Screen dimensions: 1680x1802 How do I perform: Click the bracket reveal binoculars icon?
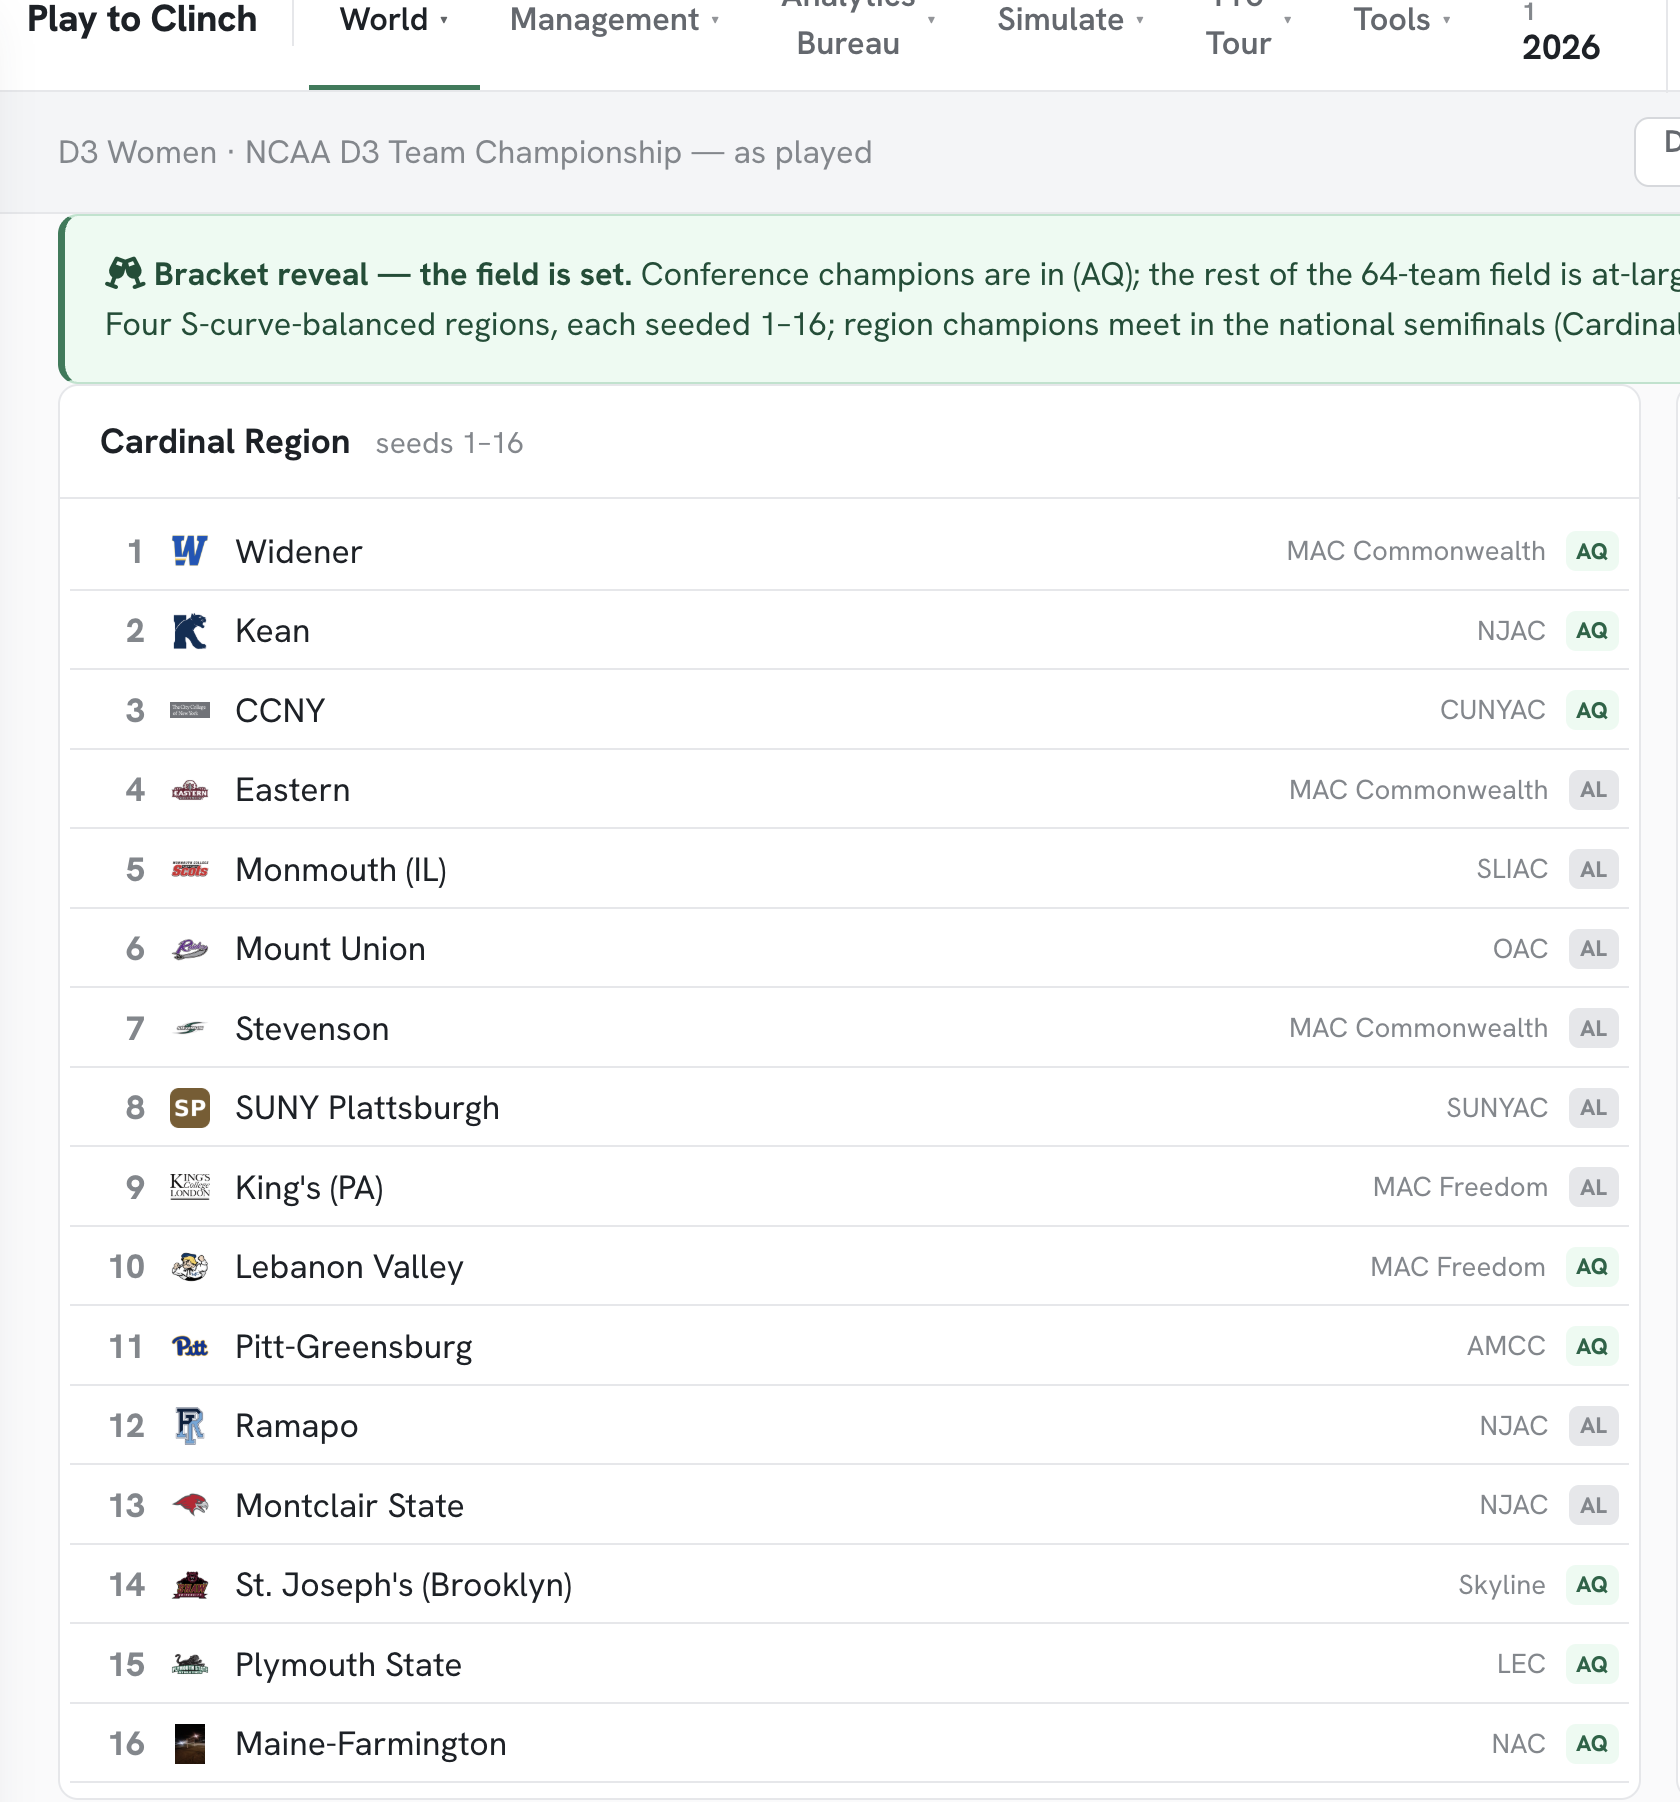[x=125, y=273]
